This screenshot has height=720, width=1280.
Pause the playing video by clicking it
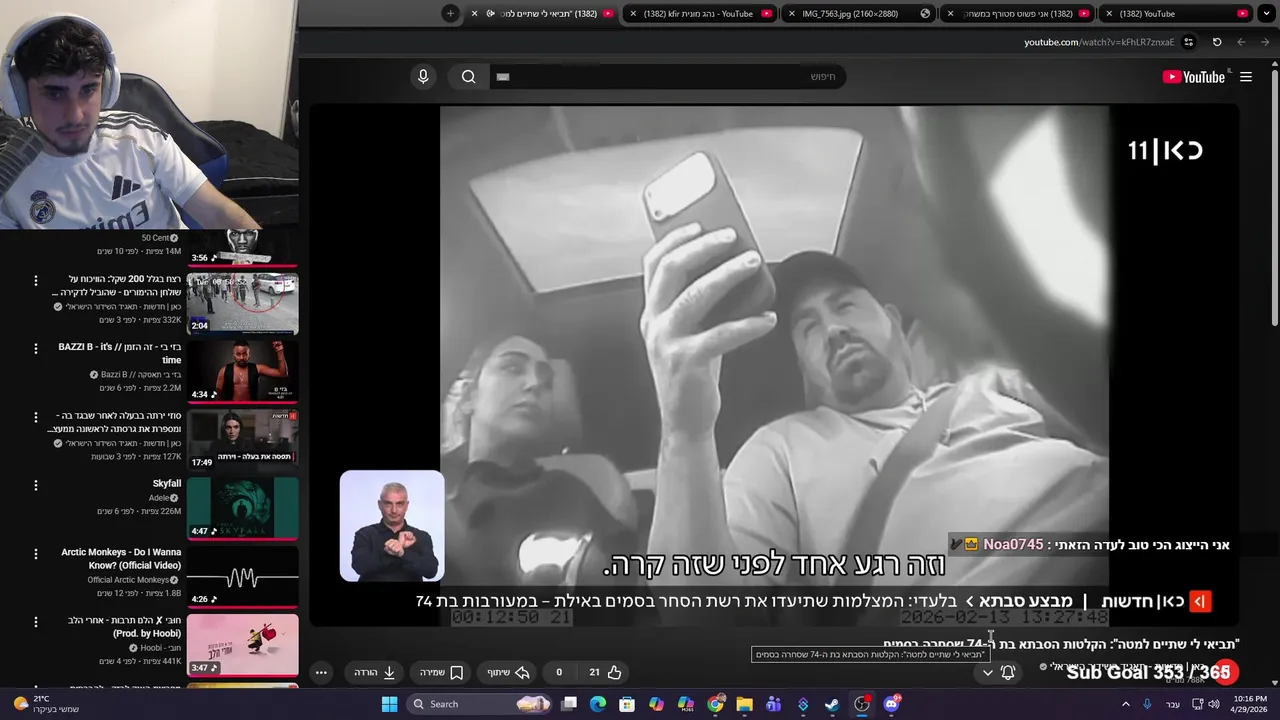774,365
